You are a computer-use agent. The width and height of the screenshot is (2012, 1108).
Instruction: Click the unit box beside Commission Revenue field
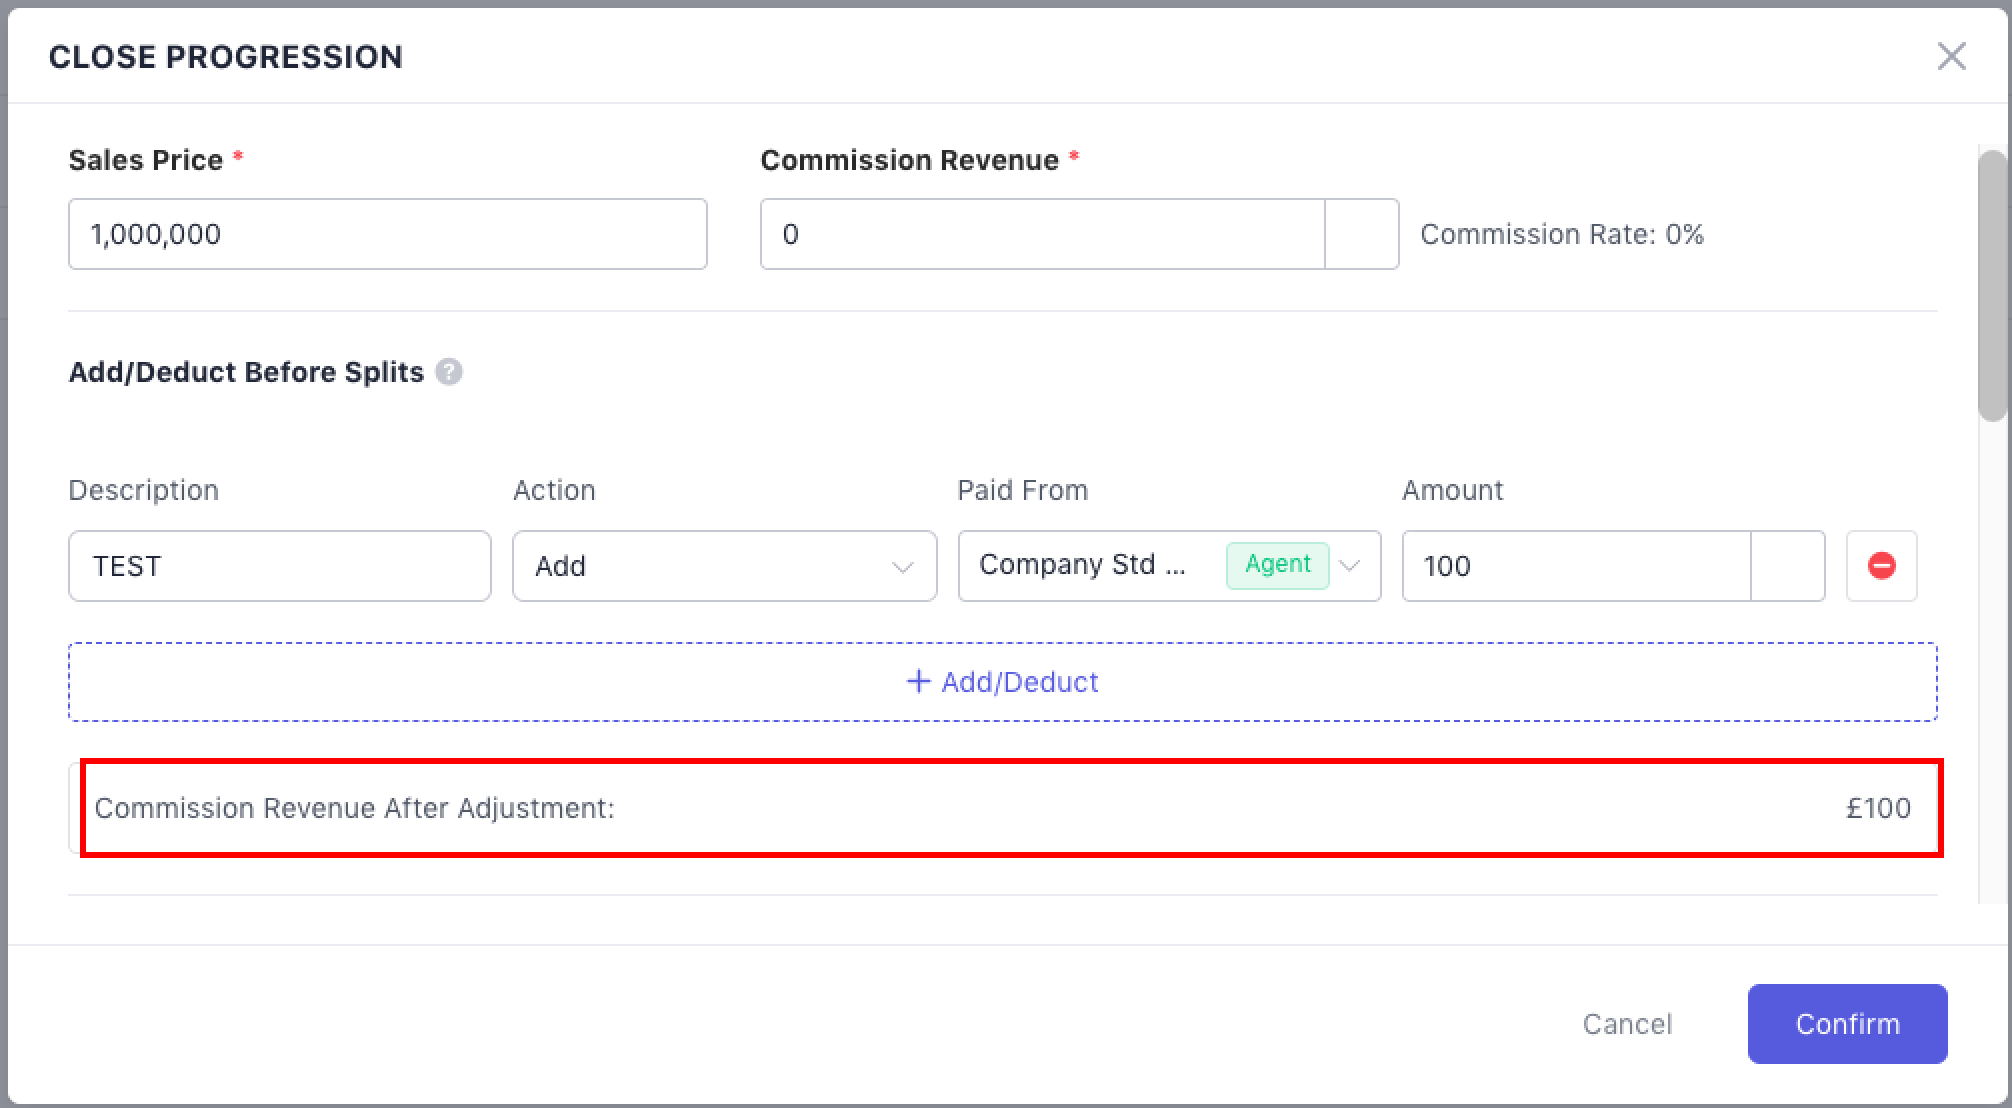click(1361, 234)
